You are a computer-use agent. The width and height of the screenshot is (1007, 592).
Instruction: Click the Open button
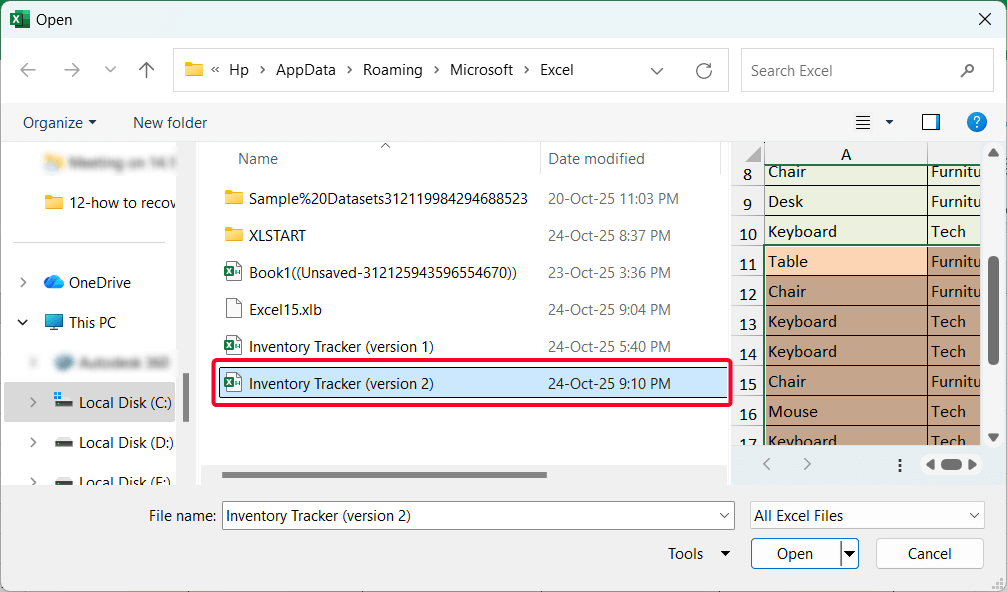click(793, 553)
